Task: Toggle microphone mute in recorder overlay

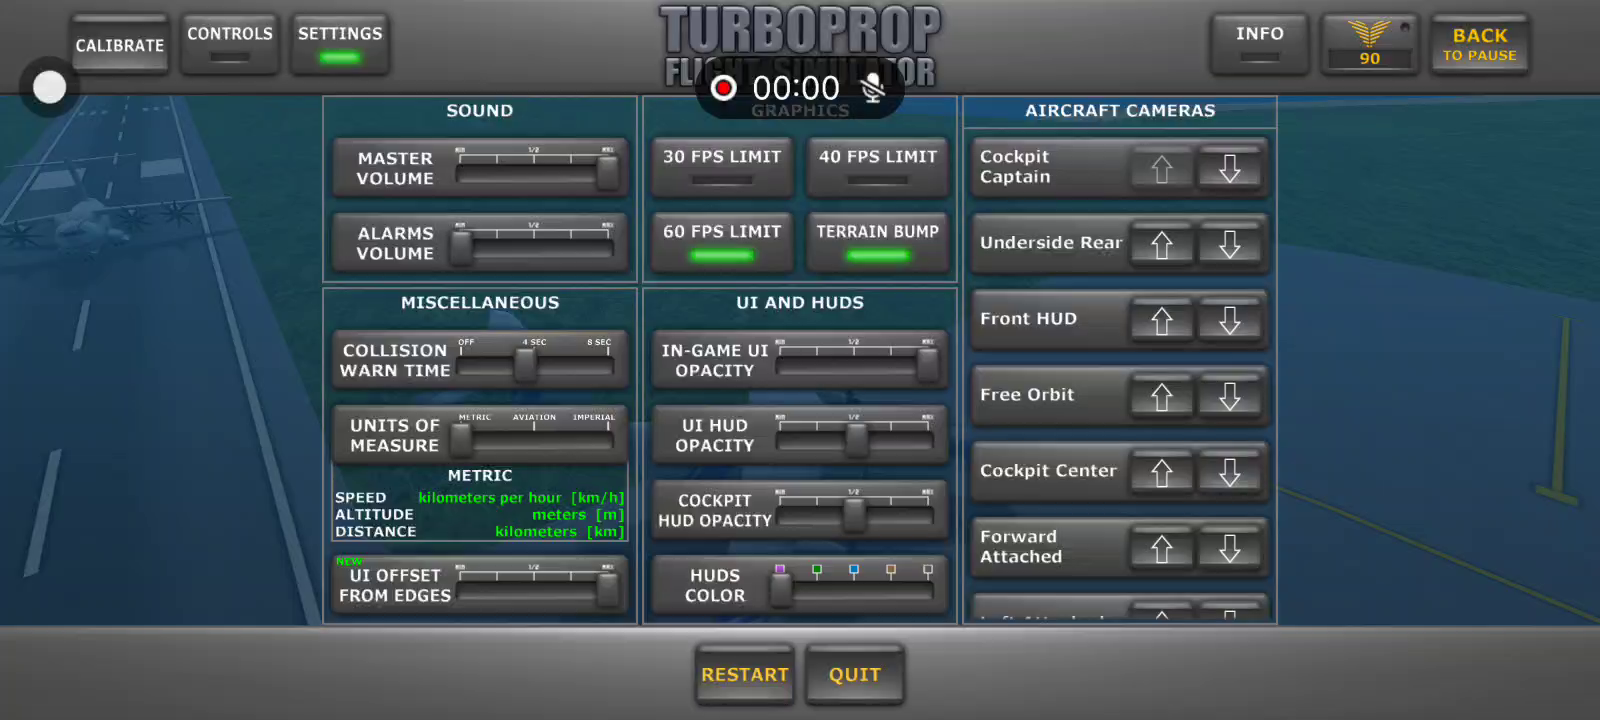Action: point(873,88)
